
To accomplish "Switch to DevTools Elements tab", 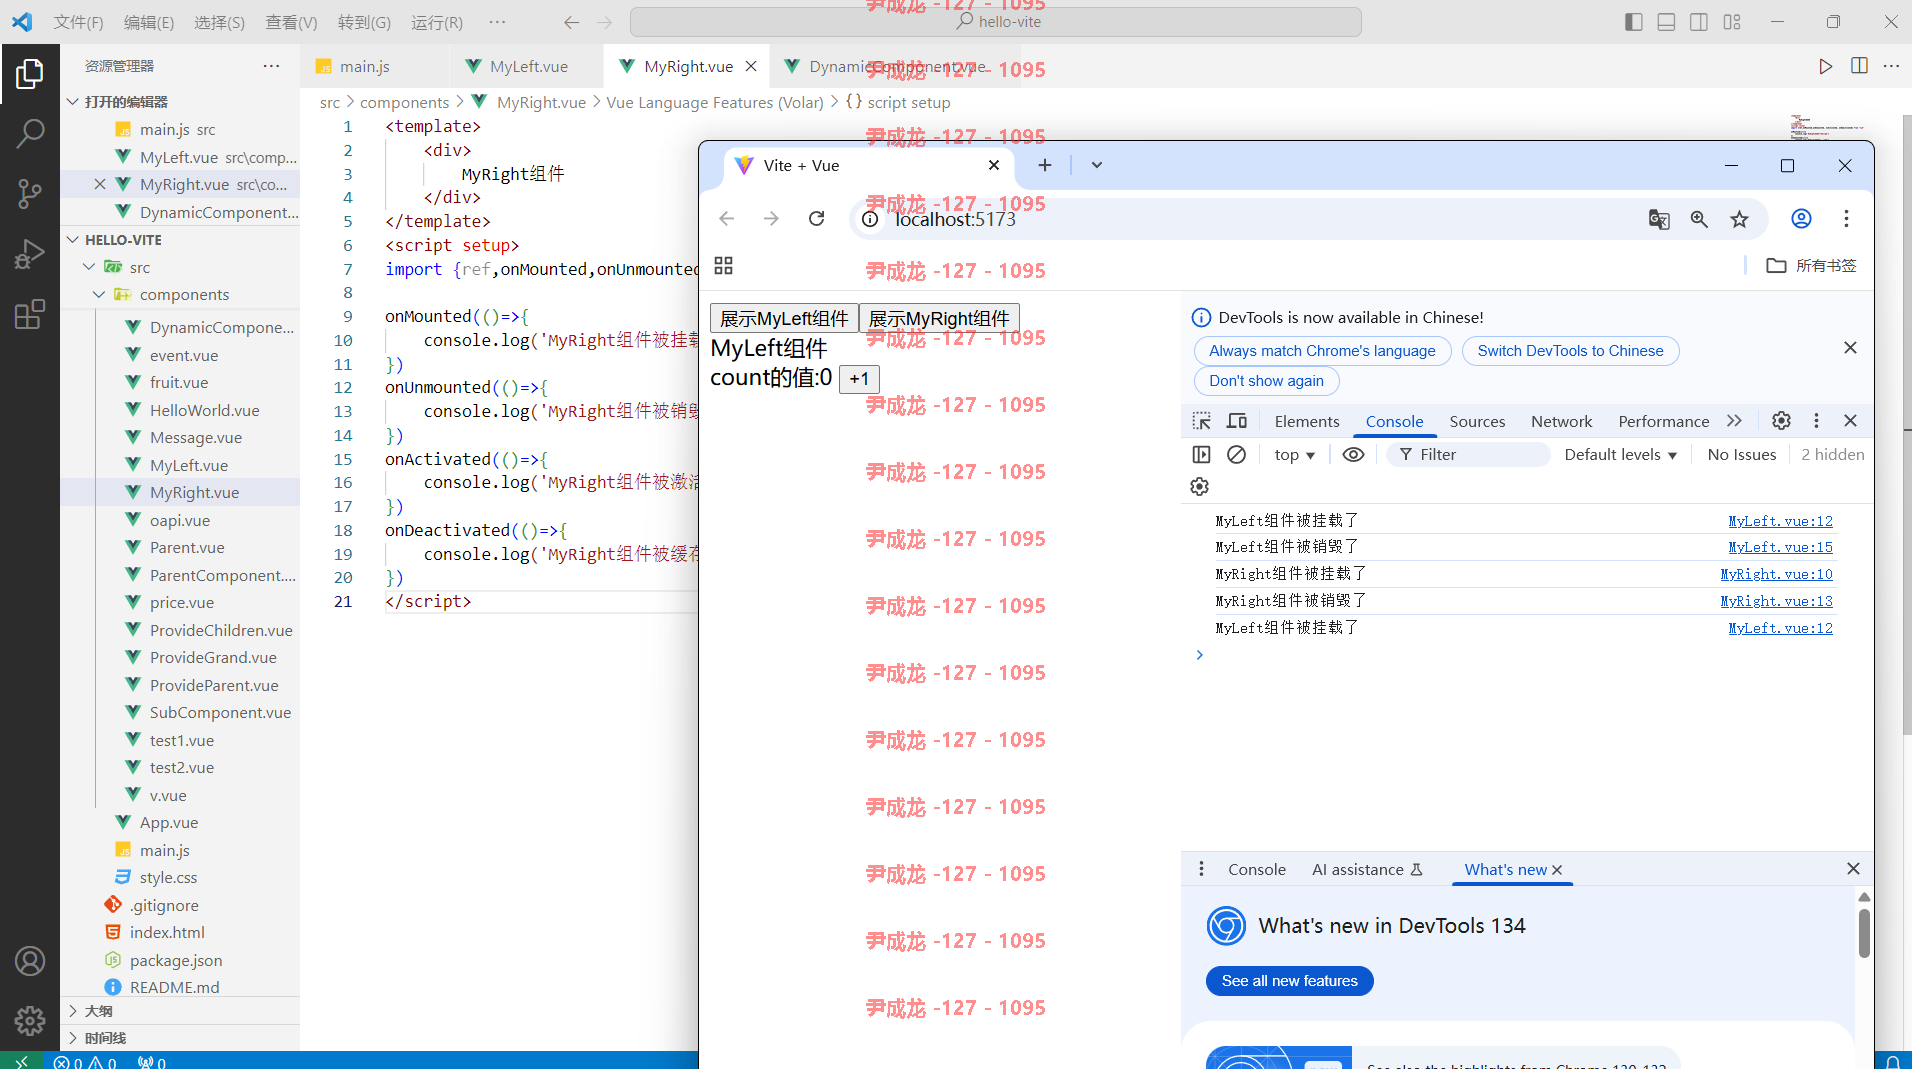I will tap(1306, 421).
